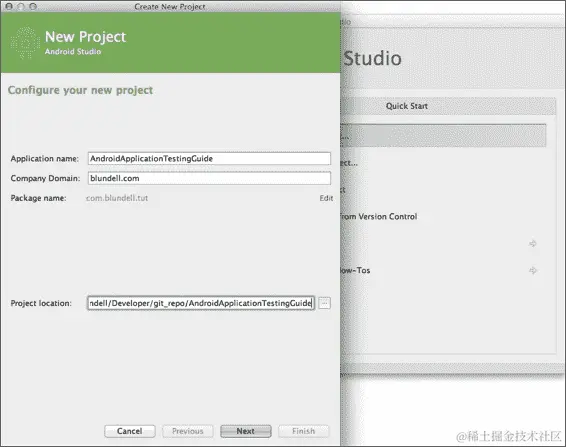The image size is (566, 447).
Task: Click Company Domain label
Action: click(45, 178)
